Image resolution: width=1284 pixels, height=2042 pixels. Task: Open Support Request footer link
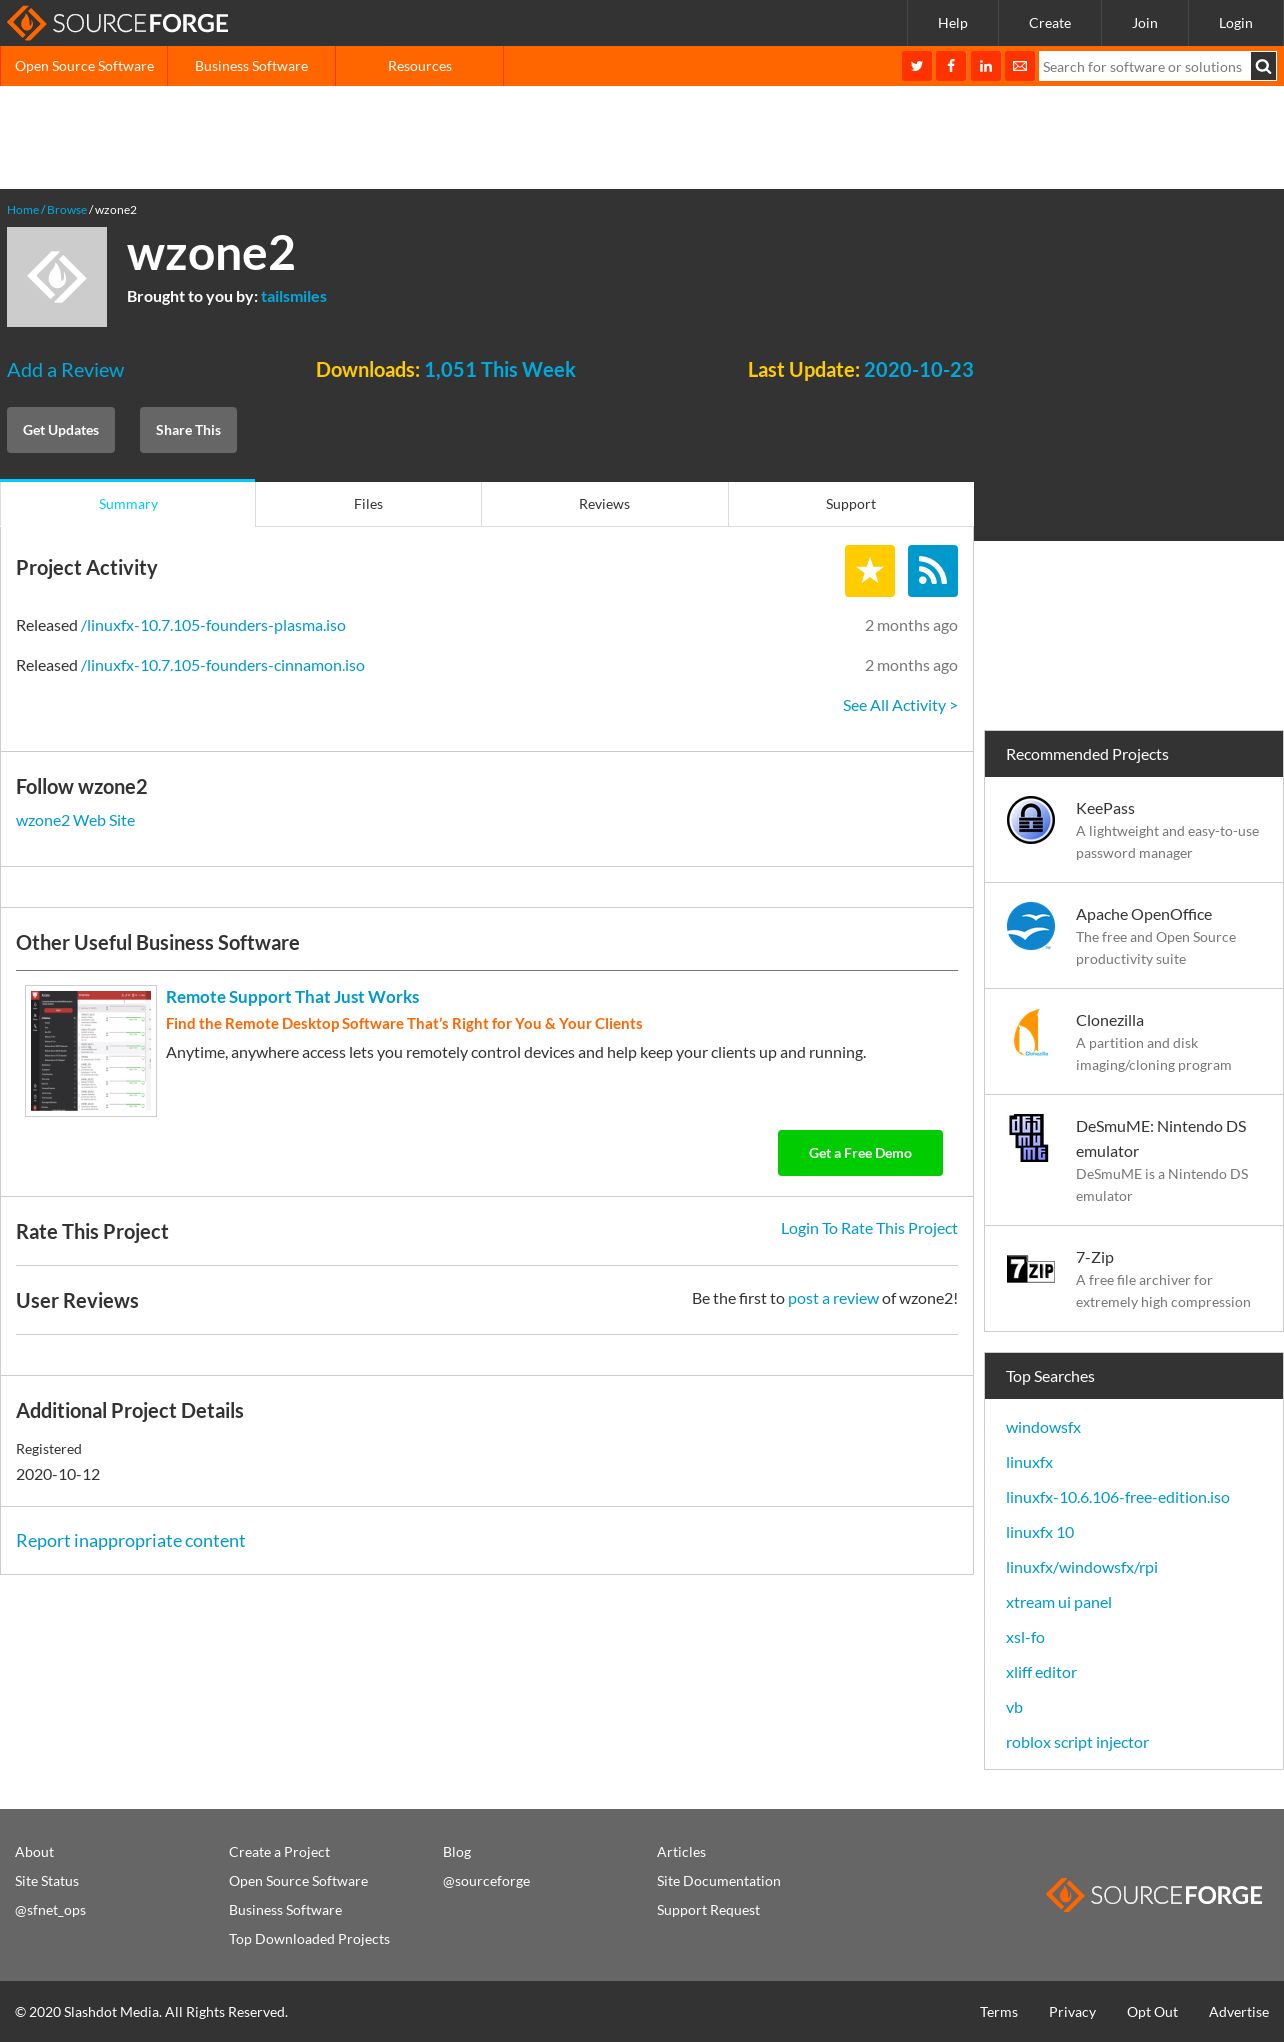click(708, 1910)
